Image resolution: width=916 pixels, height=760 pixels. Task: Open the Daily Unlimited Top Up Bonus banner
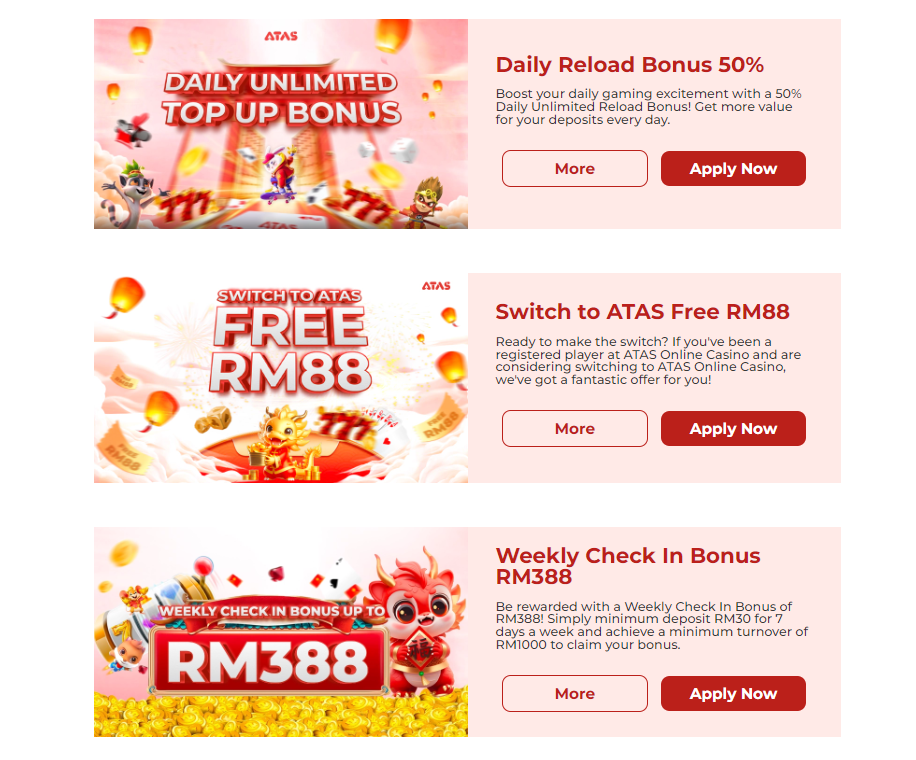pos(281,124)
